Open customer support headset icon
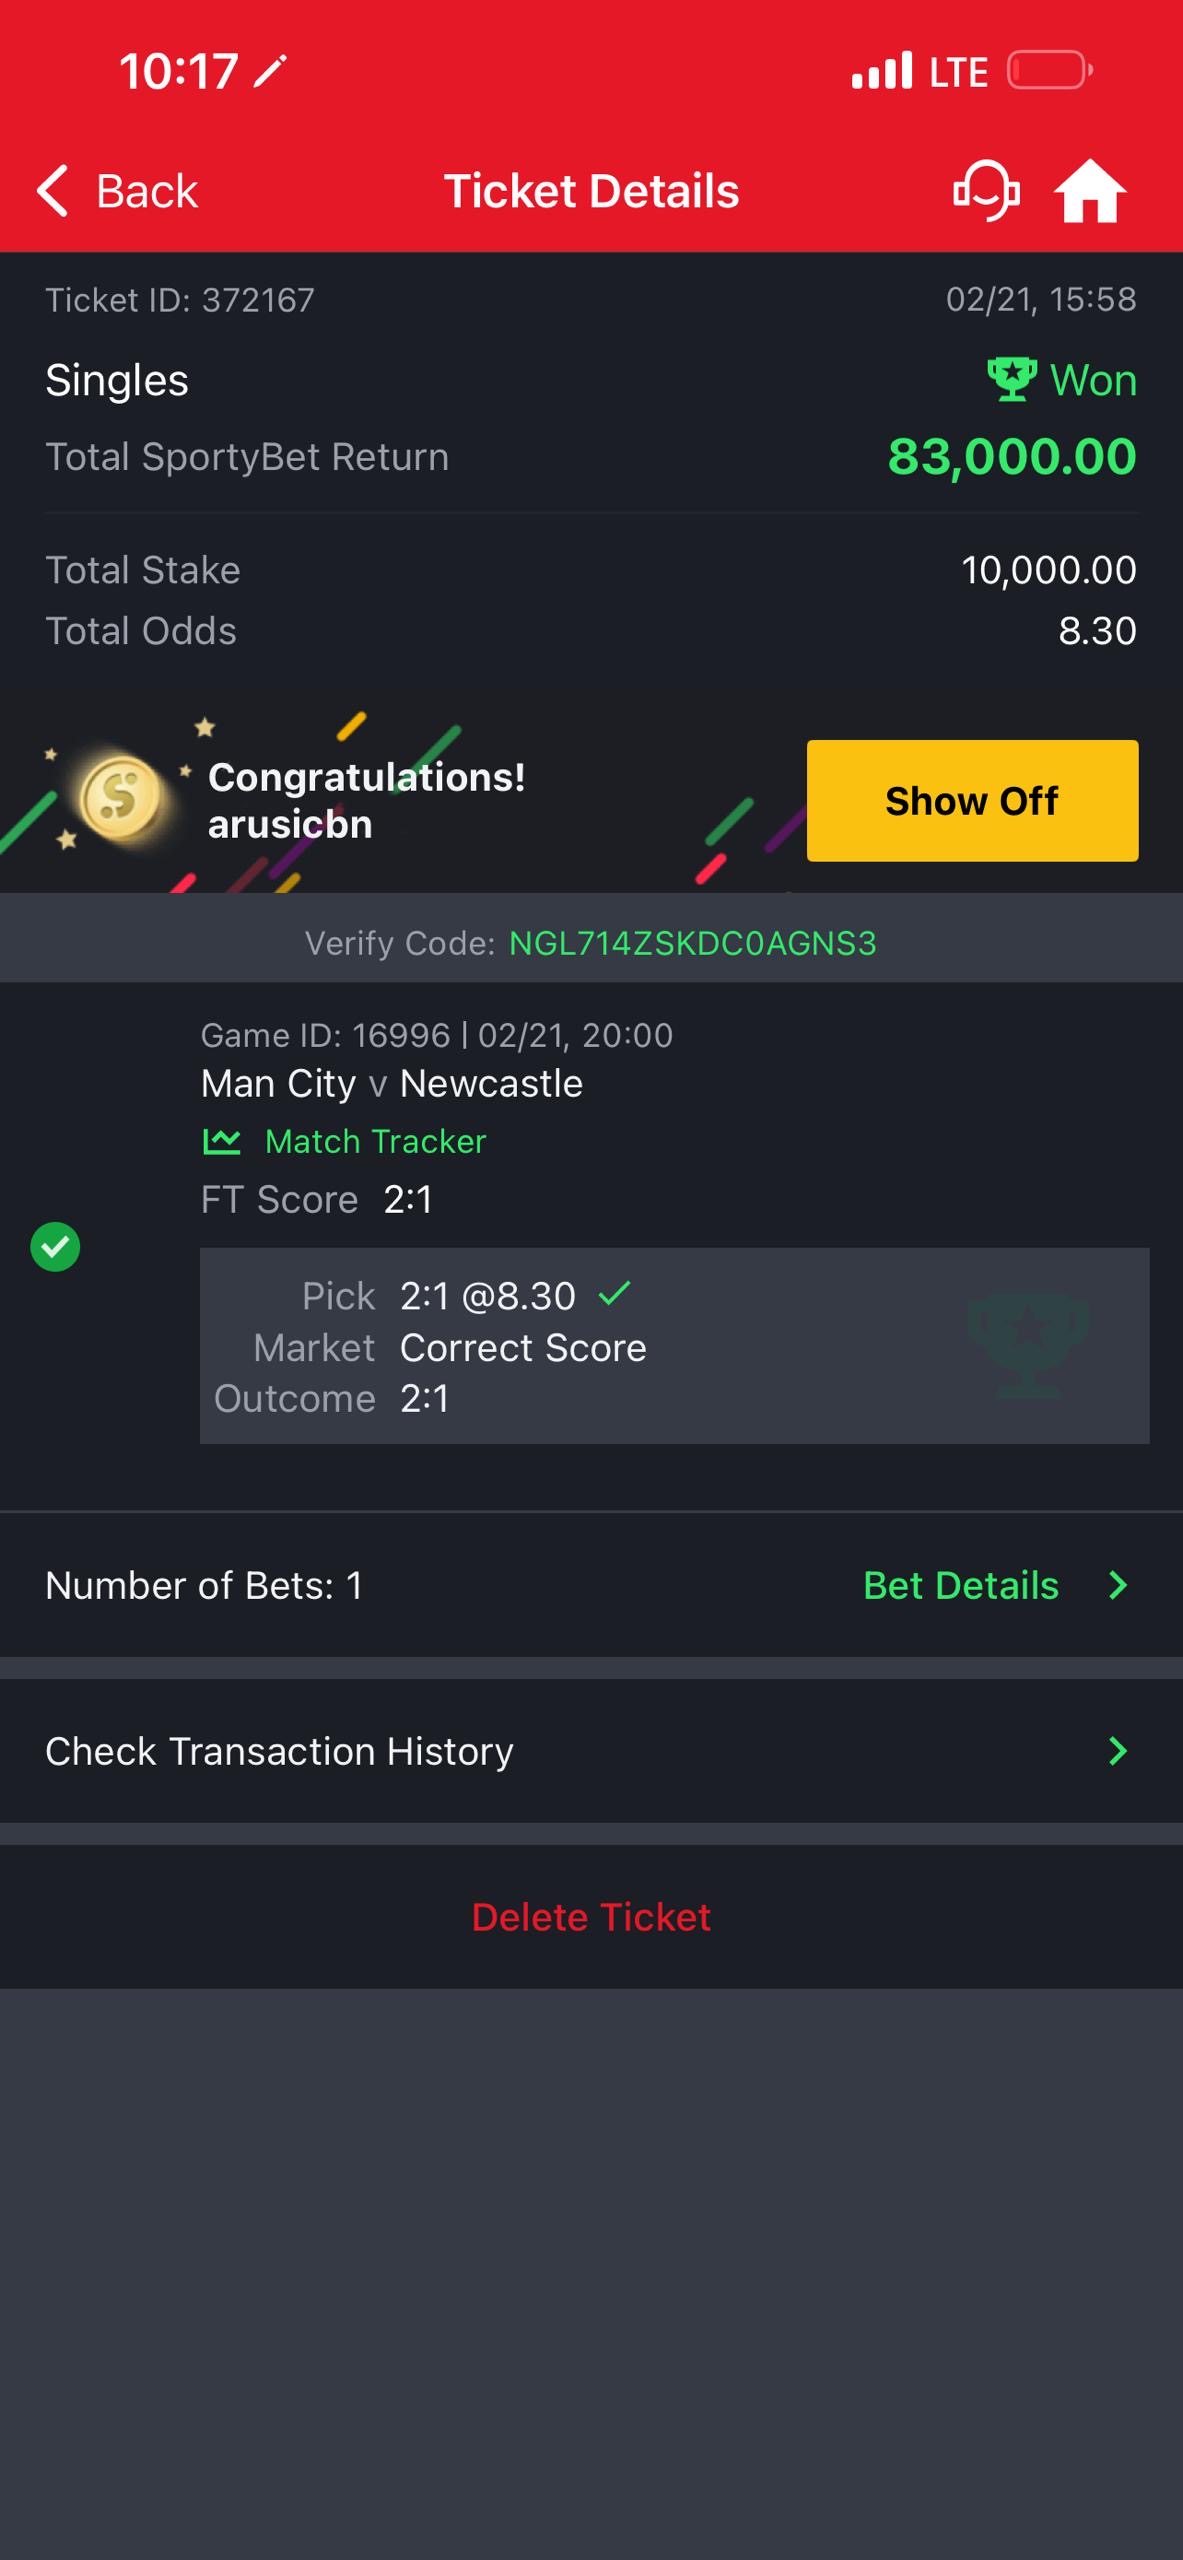1183x2560 pixels. [986, 190]
